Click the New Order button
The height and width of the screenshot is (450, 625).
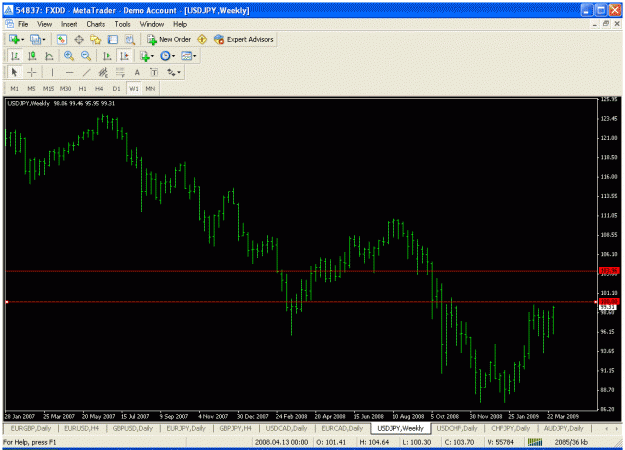tap(169, 39)
